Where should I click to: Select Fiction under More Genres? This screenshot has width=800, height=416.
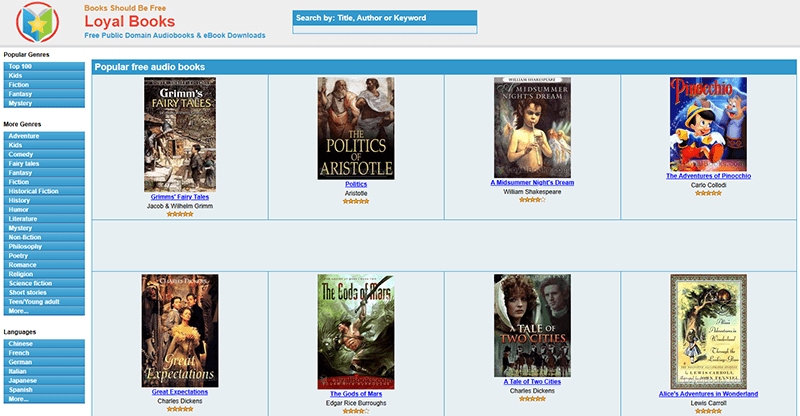(44, 182)
